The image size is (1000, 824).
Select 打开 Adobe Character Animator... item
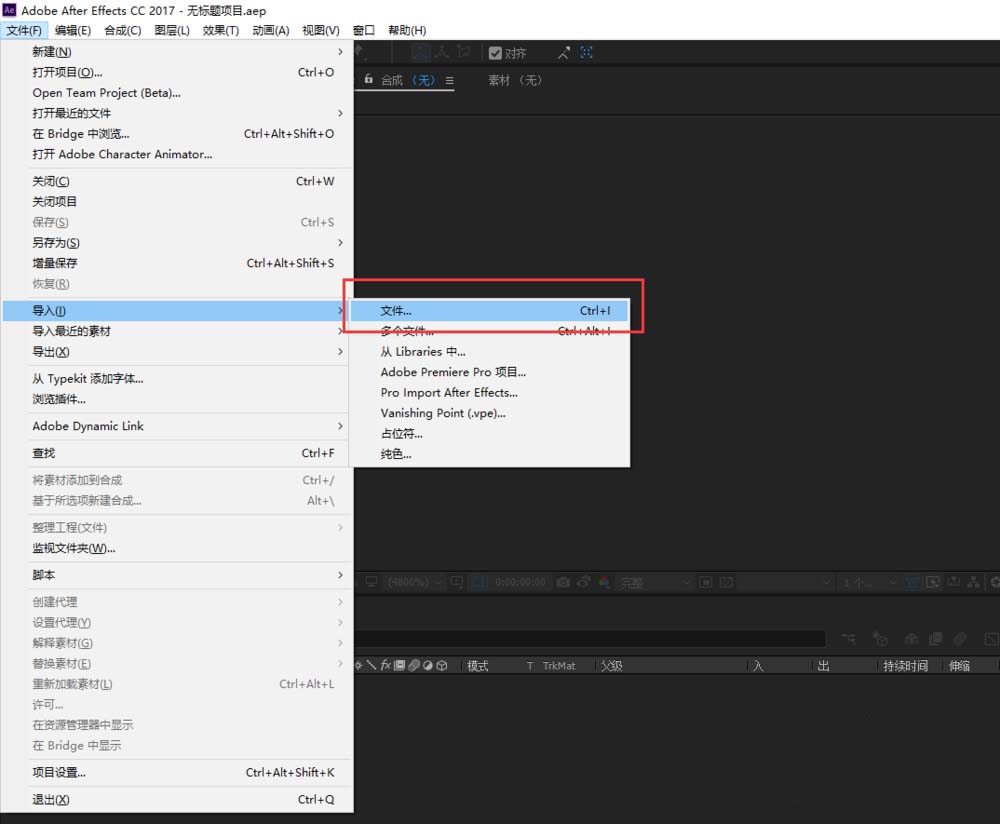(177, 154)
